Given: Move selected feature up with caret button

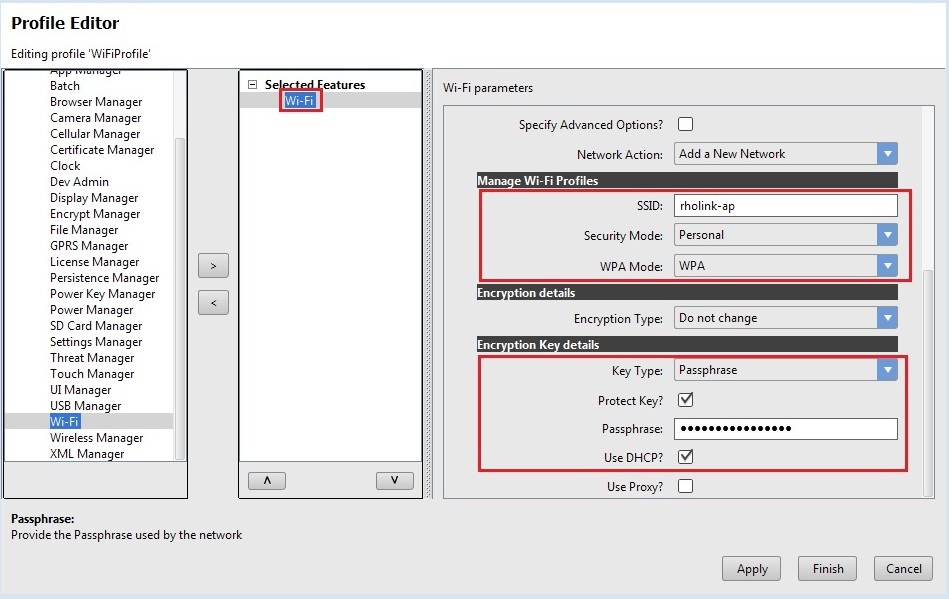Looking at the screenshot, I should coord(266,480).
